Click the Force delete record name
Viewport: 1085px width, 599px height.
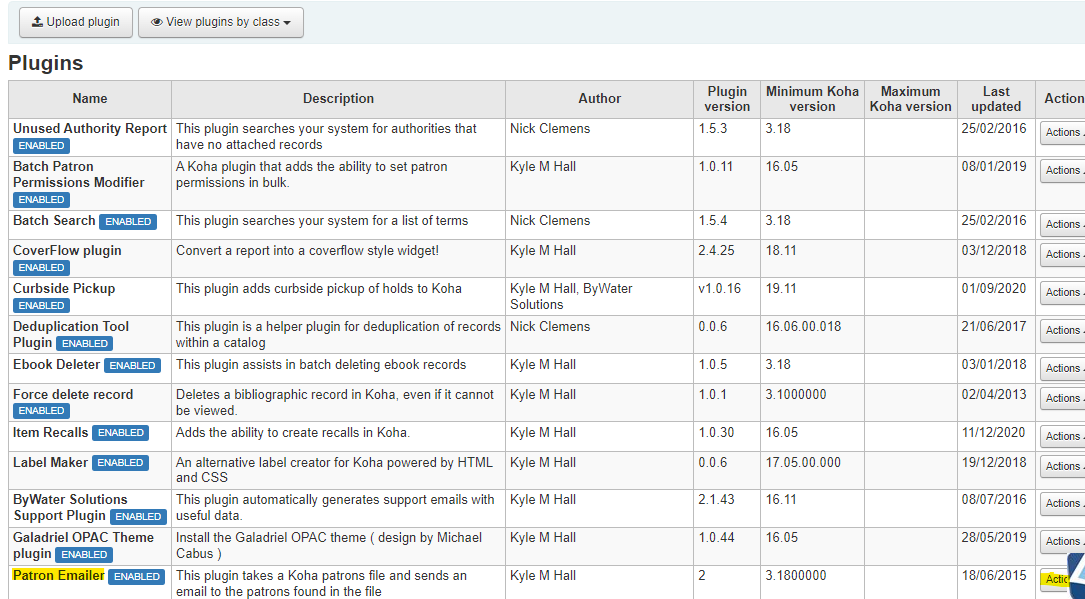tap(73, 394)
